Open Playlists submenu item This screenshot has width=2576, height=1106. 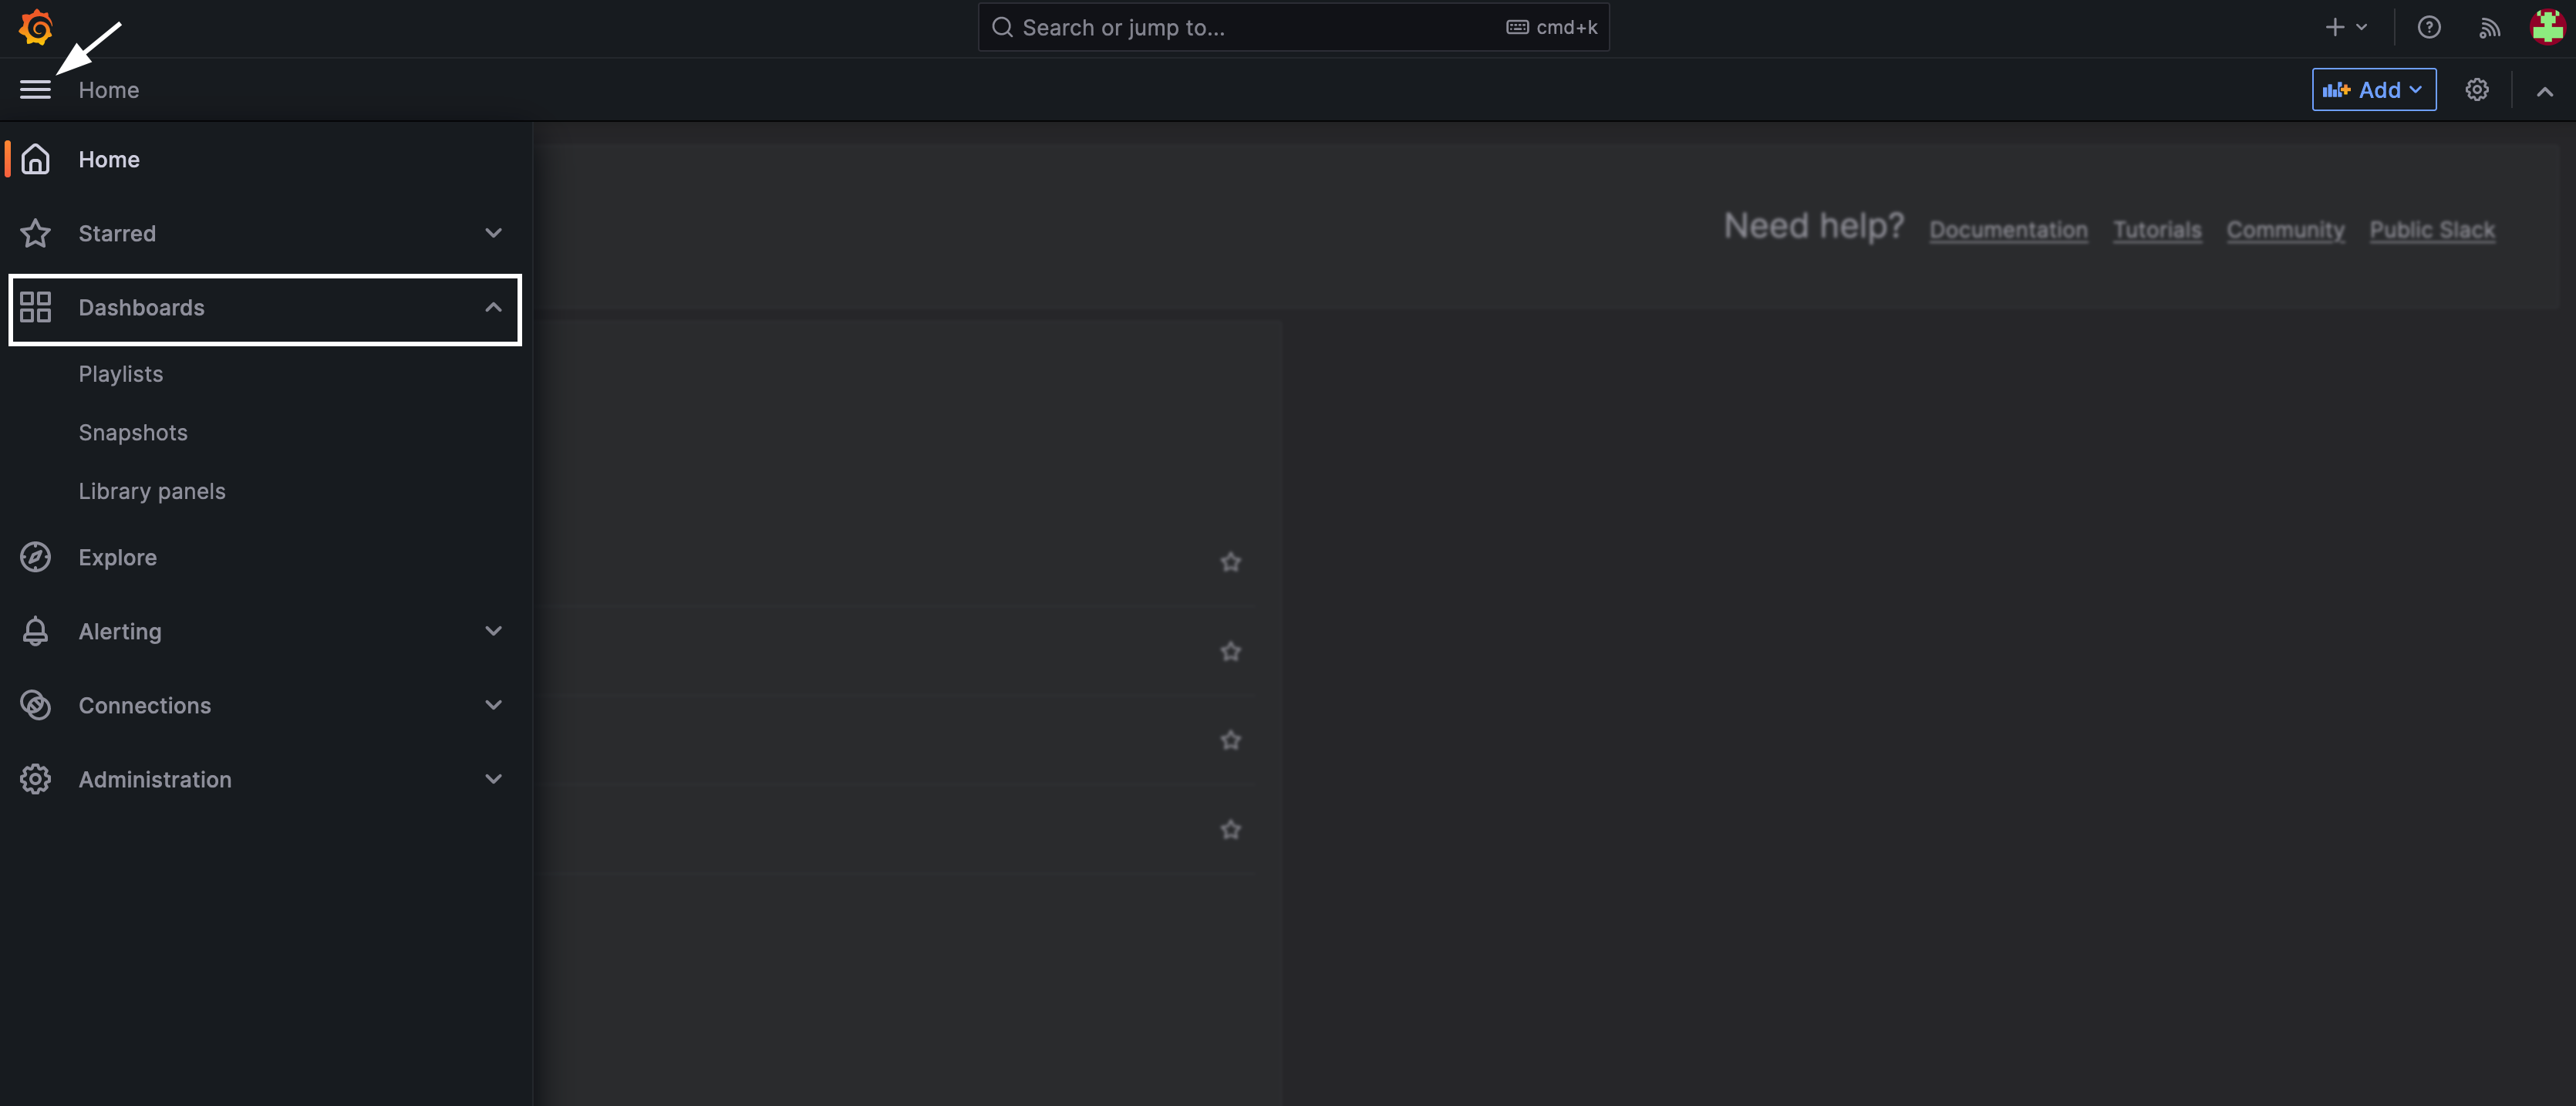coord(121,374)
